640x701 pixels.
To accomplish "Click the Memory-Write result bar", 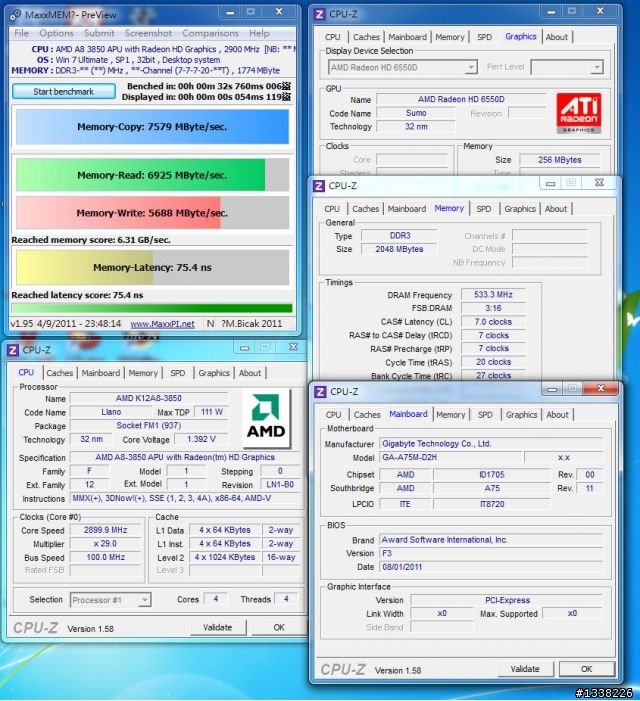I will (152, 213).
